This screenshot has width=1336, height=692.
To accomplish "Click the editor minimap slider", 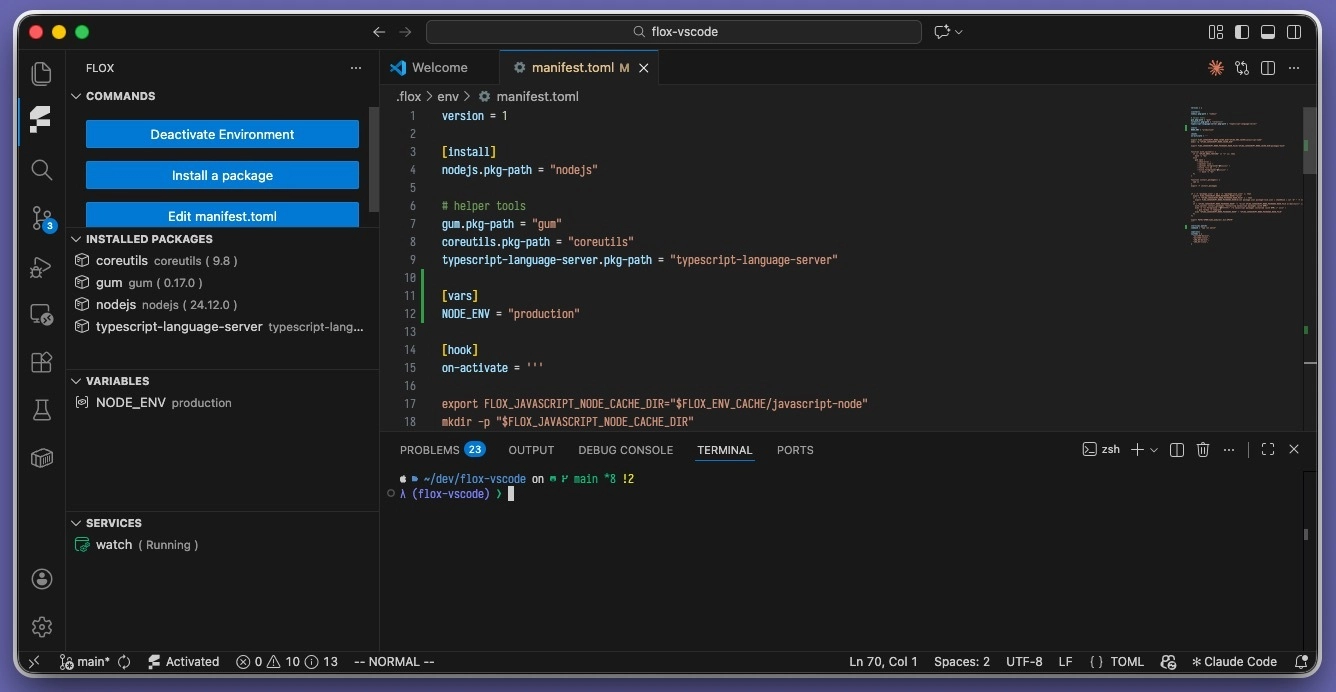I will pyautogui.click(x=1310, y=140).
